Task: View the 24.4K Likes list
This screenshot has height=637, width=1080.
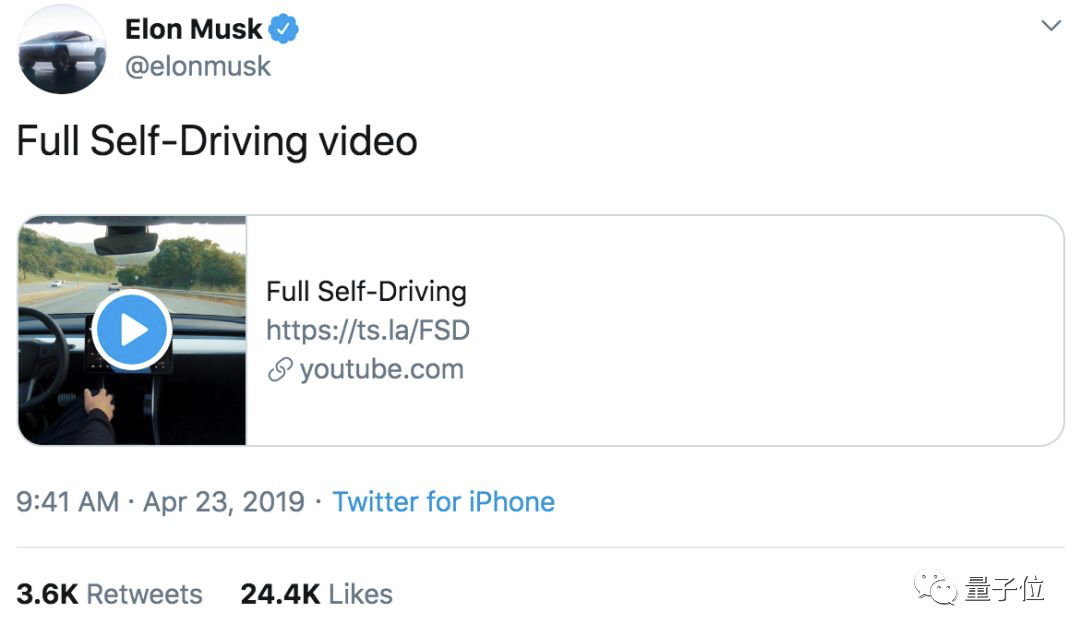Action: point(316,594)
